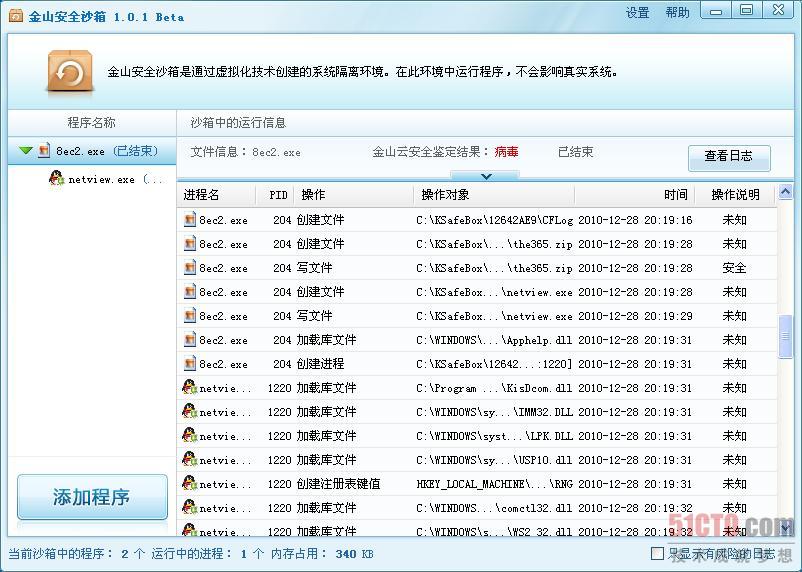Expand details with the down chevron

click(486, 176)
